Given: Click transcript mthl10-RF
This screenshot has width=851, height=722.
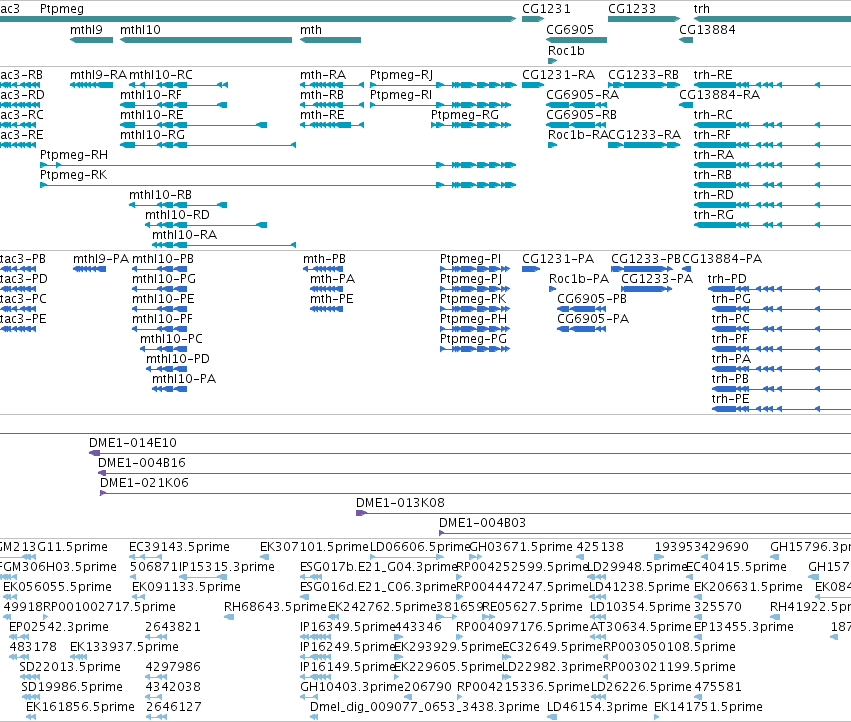Looking at the screenshot, I should point(173,105).
